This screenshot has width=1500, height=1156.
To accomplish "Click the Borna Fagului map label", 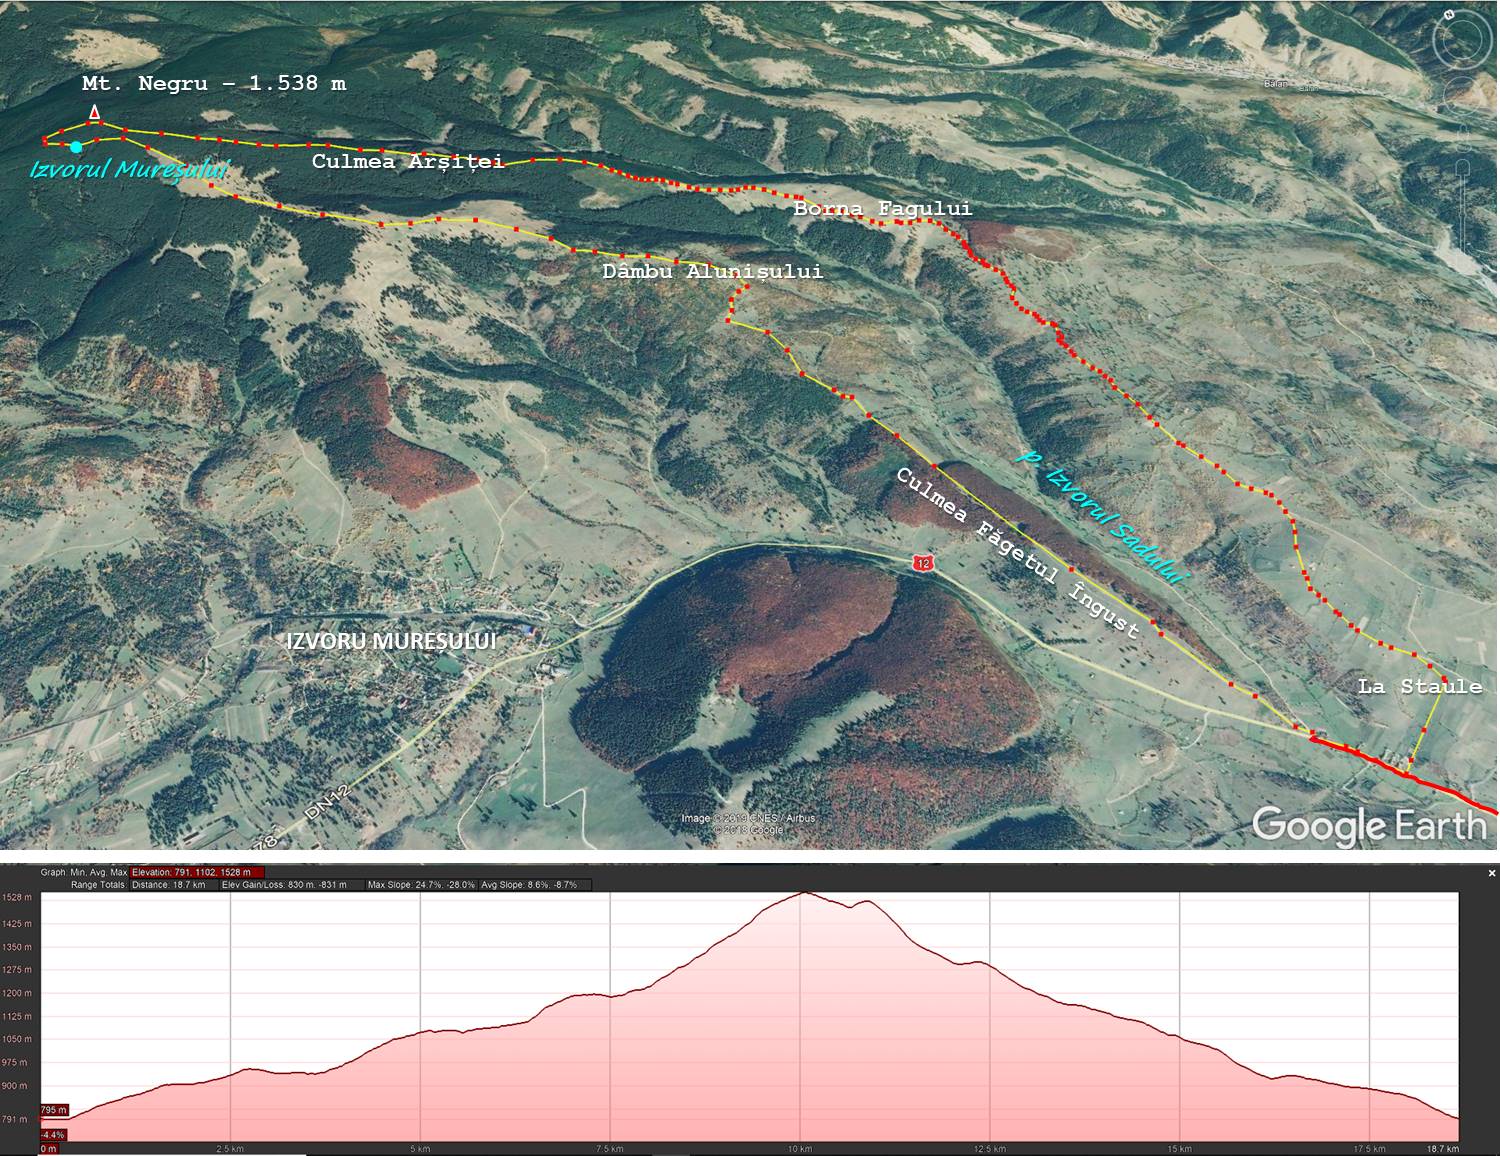I will pos(882,209).
